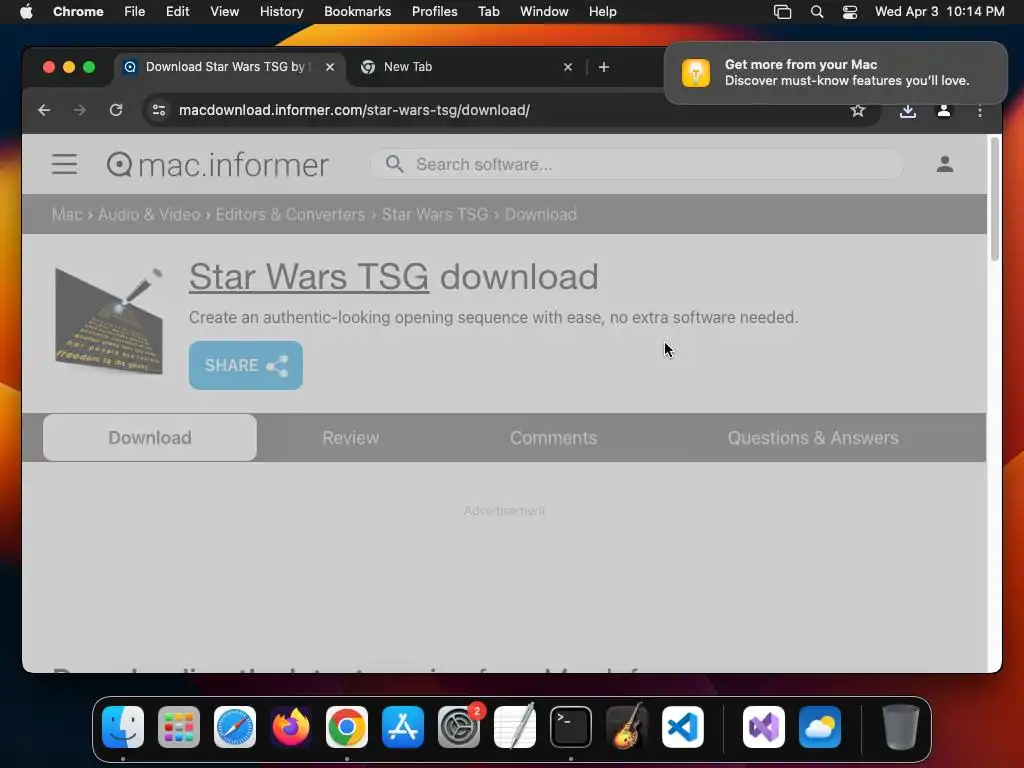Open the History menu
Viewport: 1024px width, 768px height.
(x=281, y=12)
